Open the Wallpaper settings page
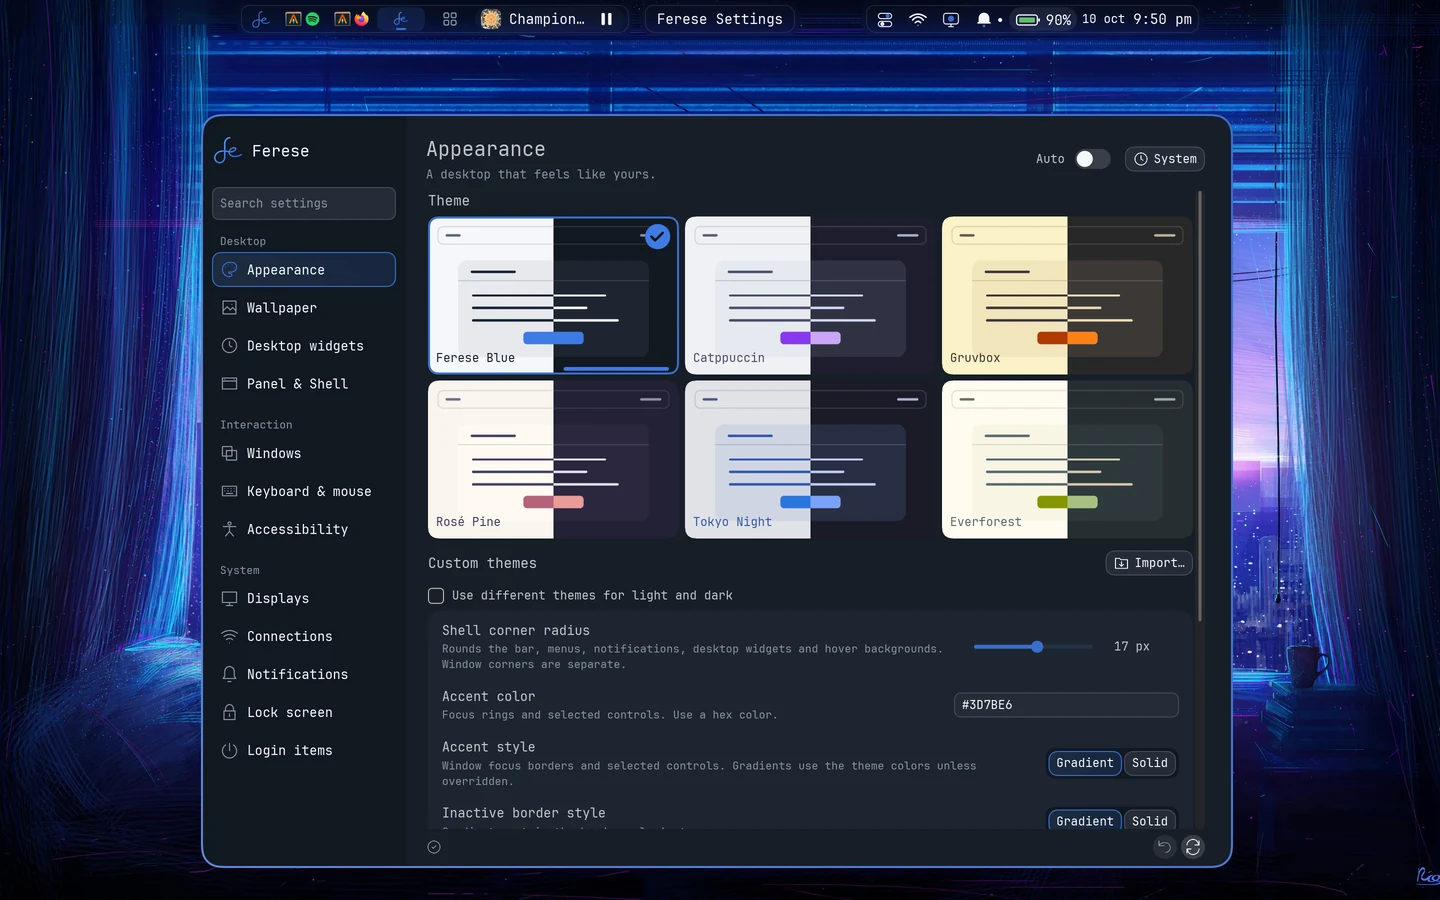Image resolution: width=1440 pixels, height=900 pixels. point(304,308)
